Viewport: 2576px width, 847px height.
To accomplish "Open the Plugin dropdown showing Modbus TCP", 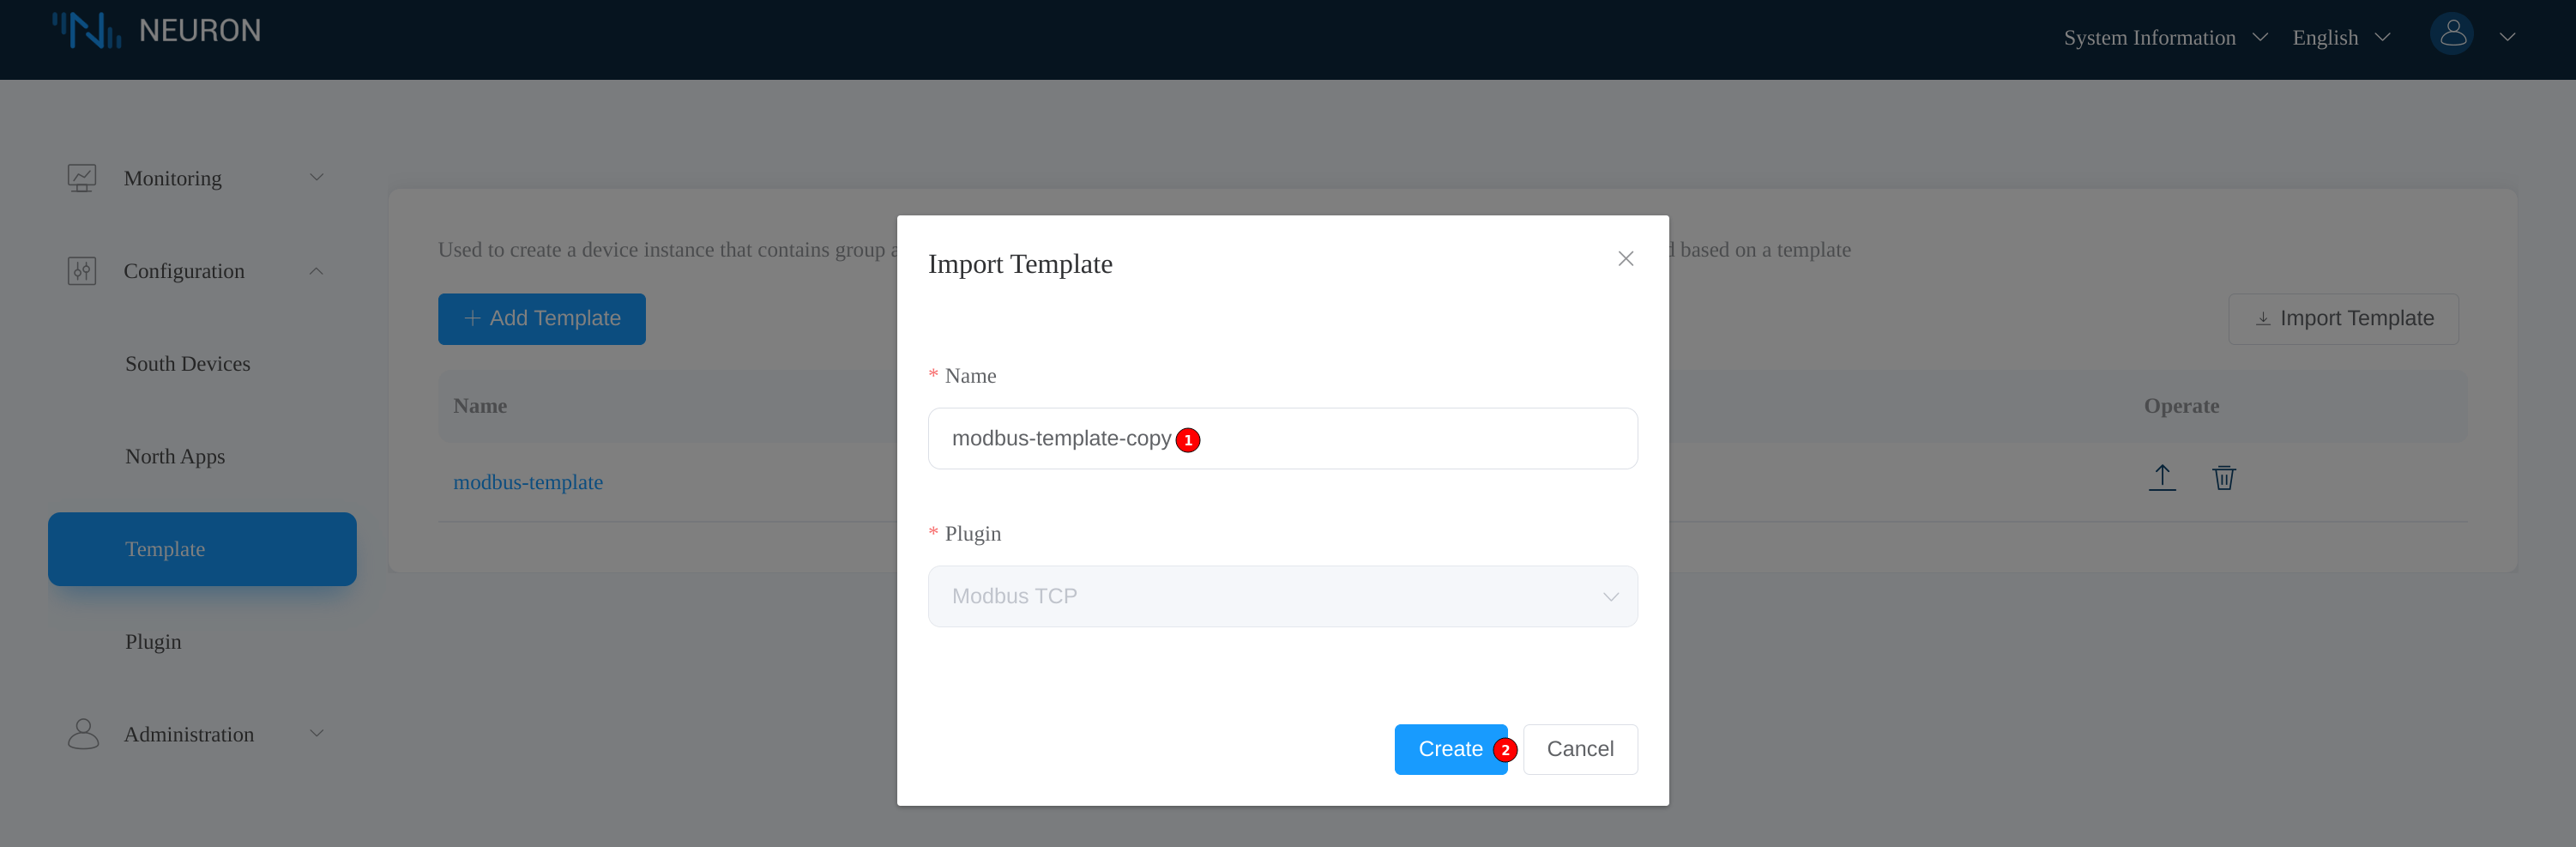I will (x=1282, y=596).
